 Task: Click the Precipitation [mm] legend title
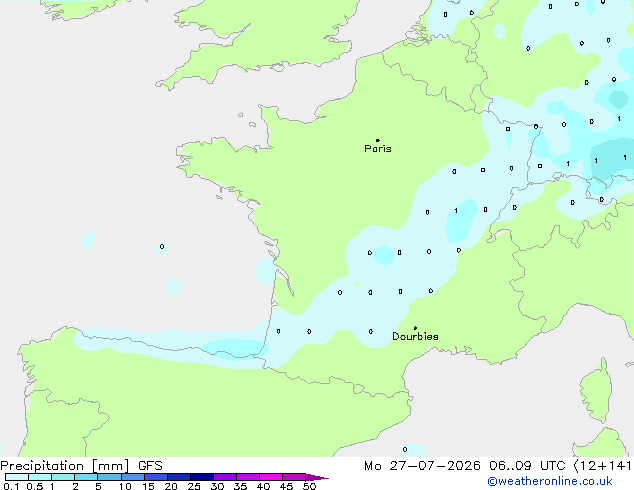point(65,466)
